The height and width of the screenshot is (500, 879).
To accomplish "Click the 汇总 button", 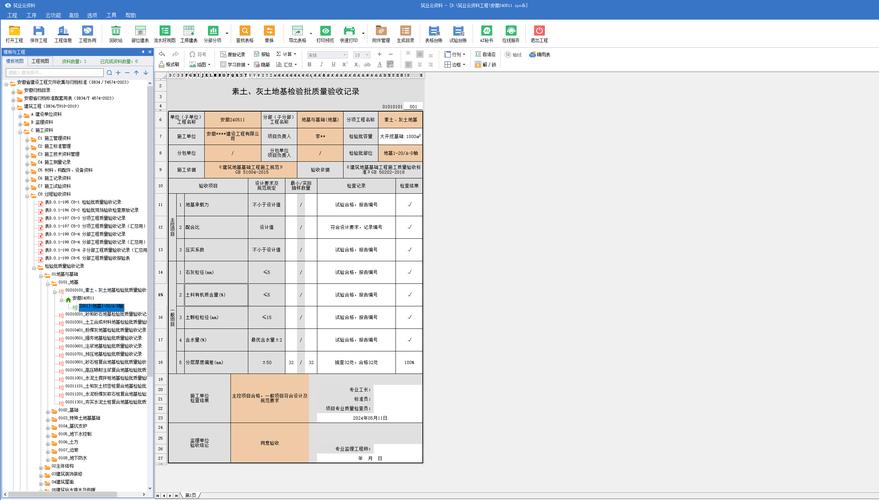I will click(285, 64).
